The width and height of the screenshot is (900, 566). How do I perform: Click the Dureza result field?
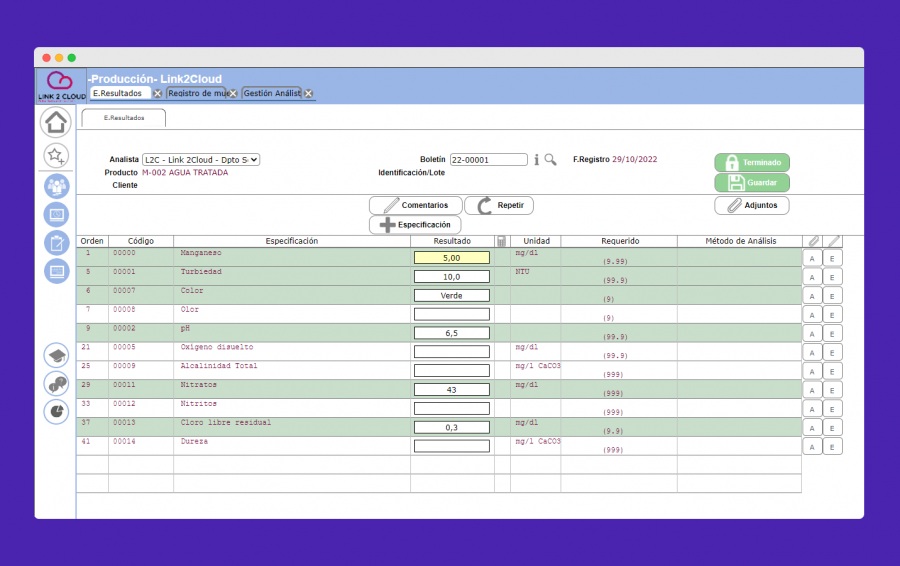point(452,446)
